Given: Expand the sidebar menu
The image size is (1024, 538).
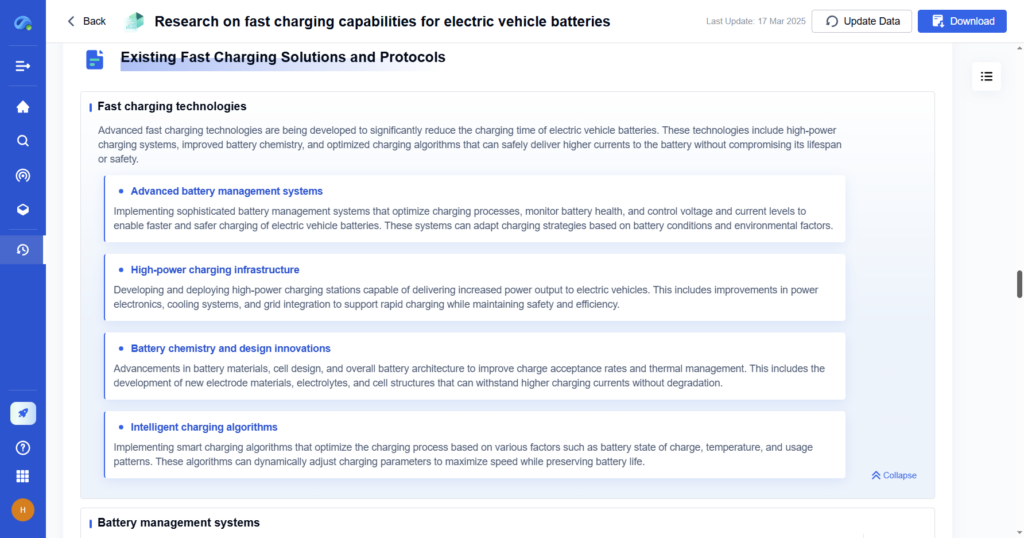Looking at the screenshot, I should [x=22, y=66].
